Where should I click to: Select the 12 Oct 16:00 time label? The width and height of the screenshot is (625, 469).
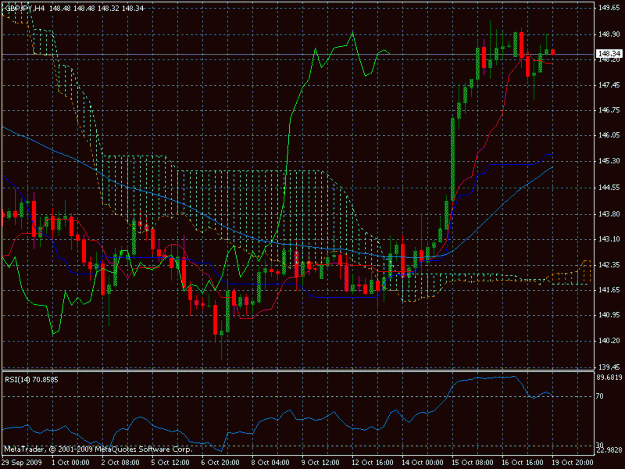372,463
